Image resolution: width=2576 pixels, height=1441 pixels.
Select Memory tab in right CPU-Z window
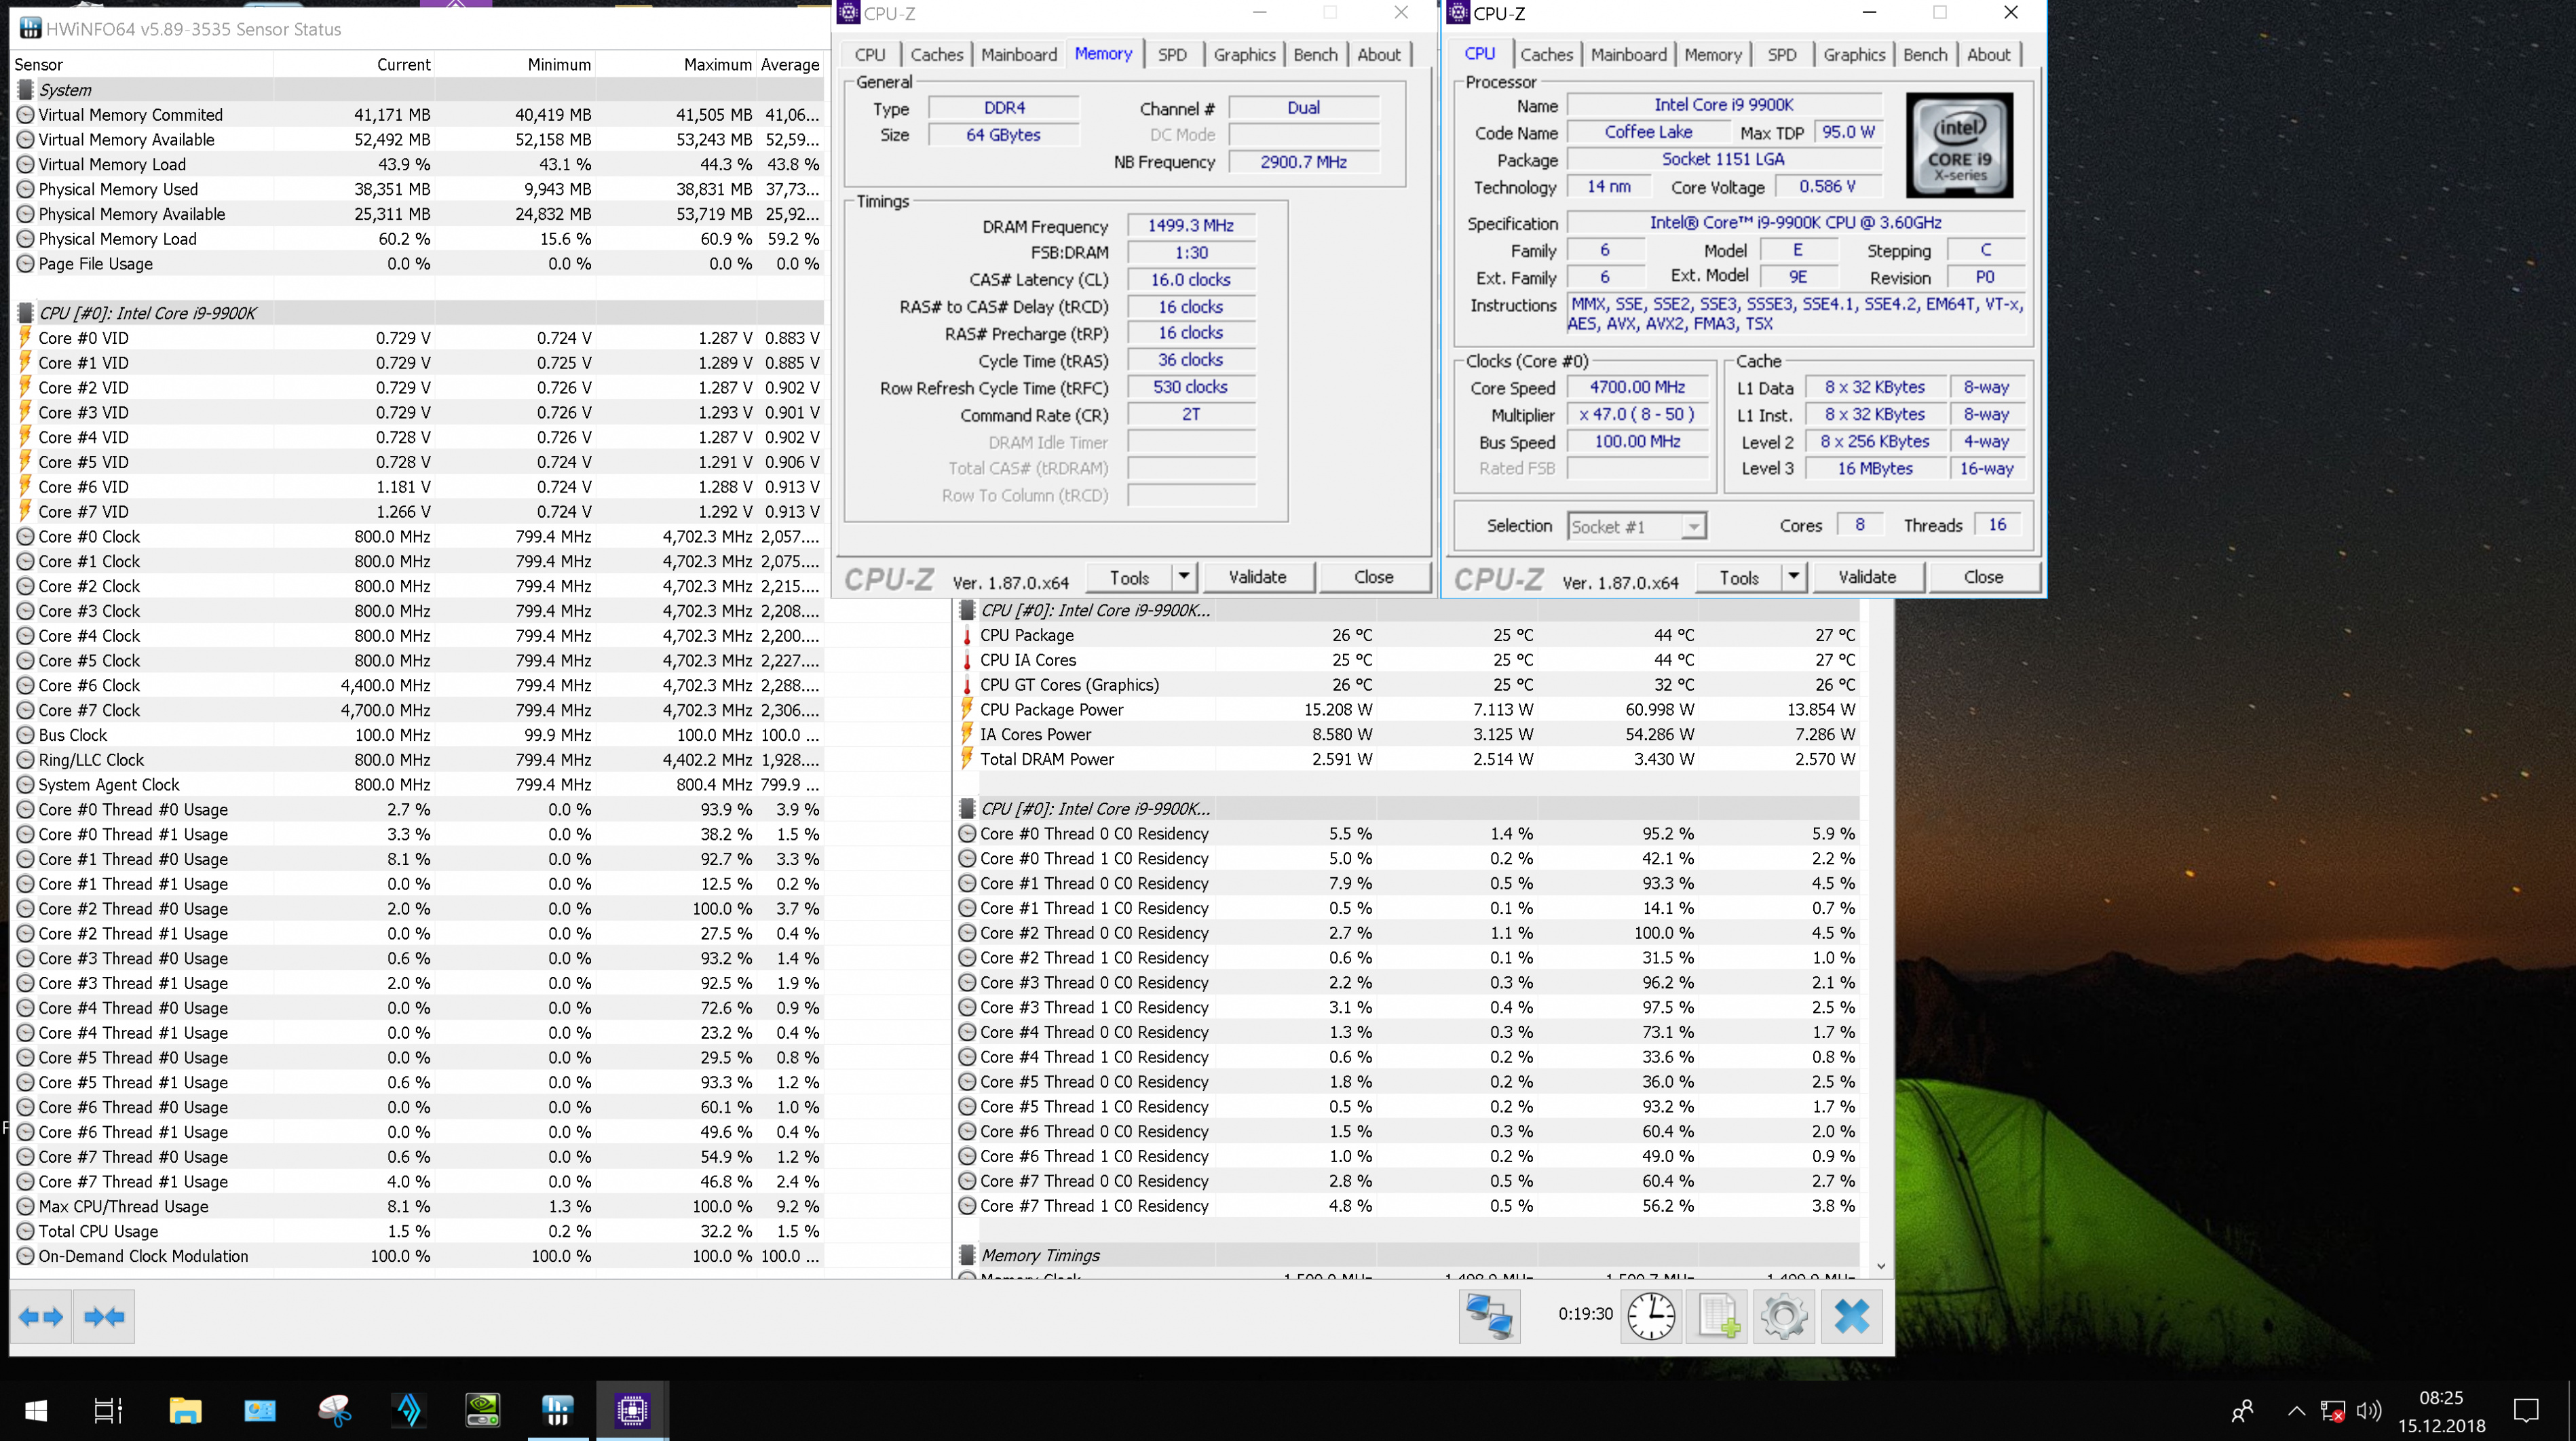(x=1712, y=55)
